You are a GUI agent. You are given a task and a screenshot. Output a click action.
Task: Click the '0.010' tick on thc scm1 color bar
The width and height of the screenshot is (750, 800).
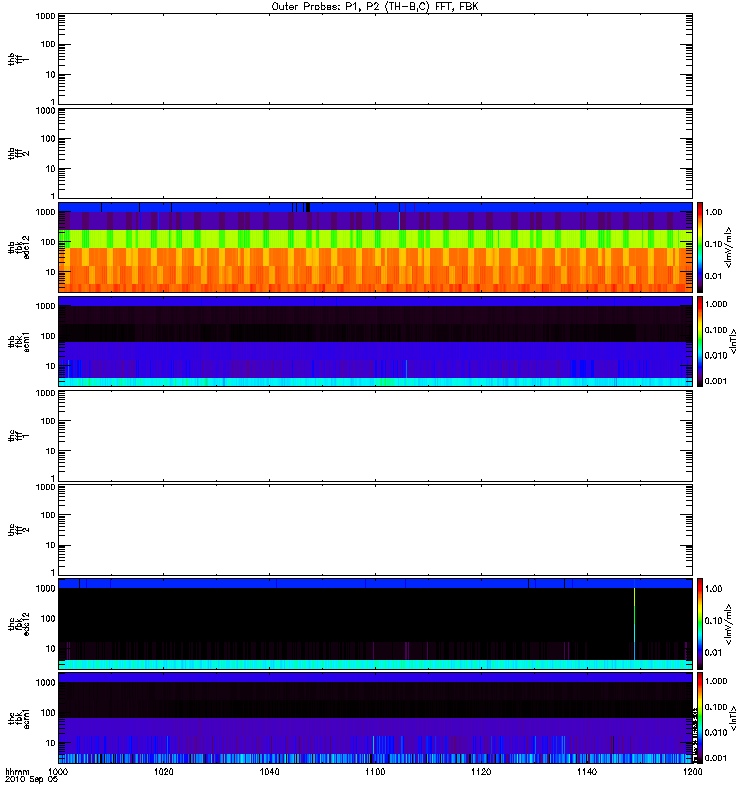point(716,732)
